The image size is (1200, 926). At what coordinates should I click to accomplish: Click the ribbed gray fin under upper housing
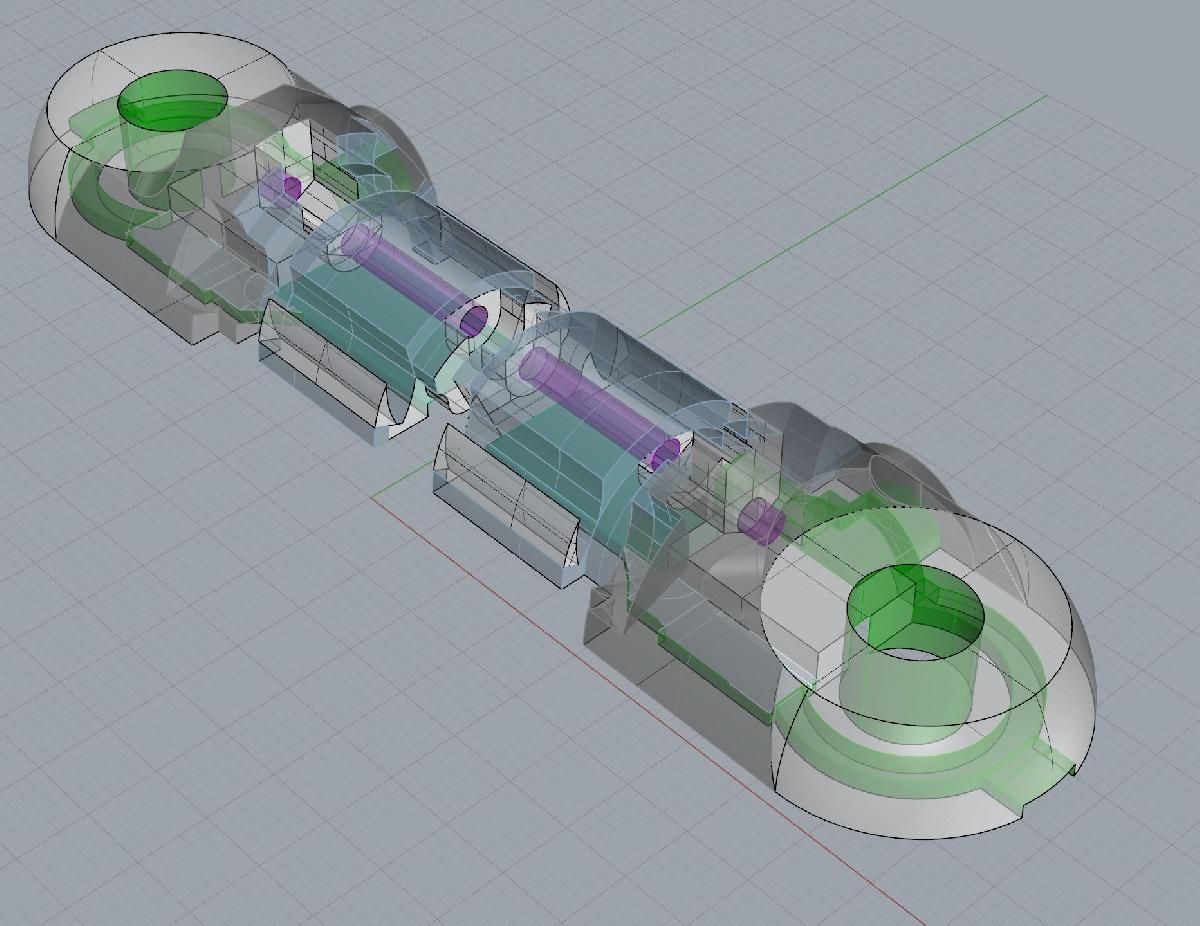point(320,375)
